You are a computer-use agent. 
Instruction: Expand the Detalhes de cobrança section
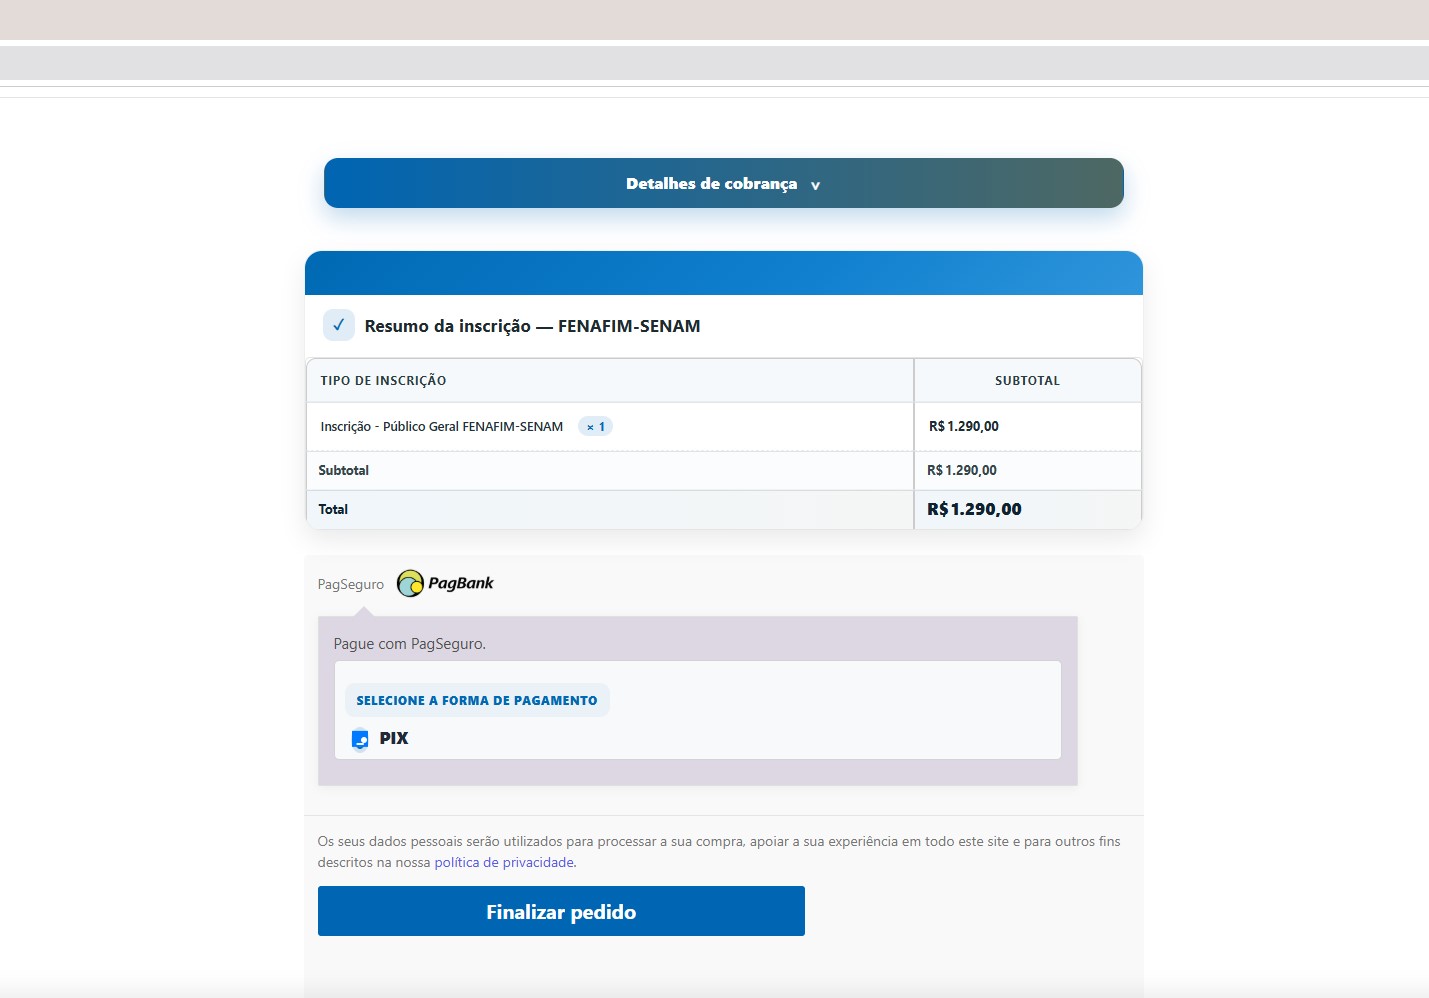coord(723,183)
